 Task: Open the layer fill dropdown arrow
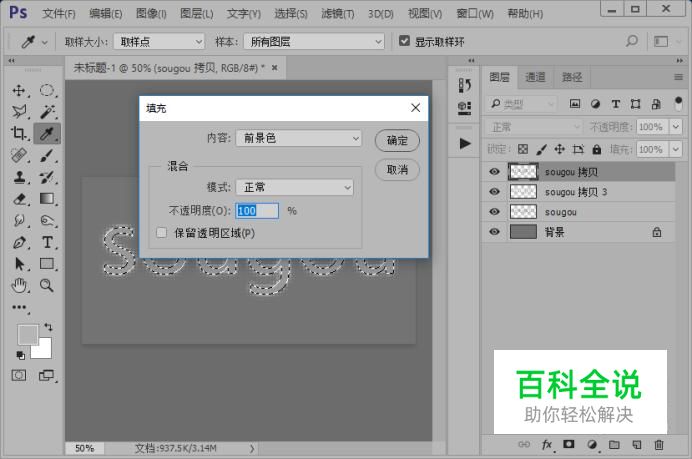pos(676,149)
